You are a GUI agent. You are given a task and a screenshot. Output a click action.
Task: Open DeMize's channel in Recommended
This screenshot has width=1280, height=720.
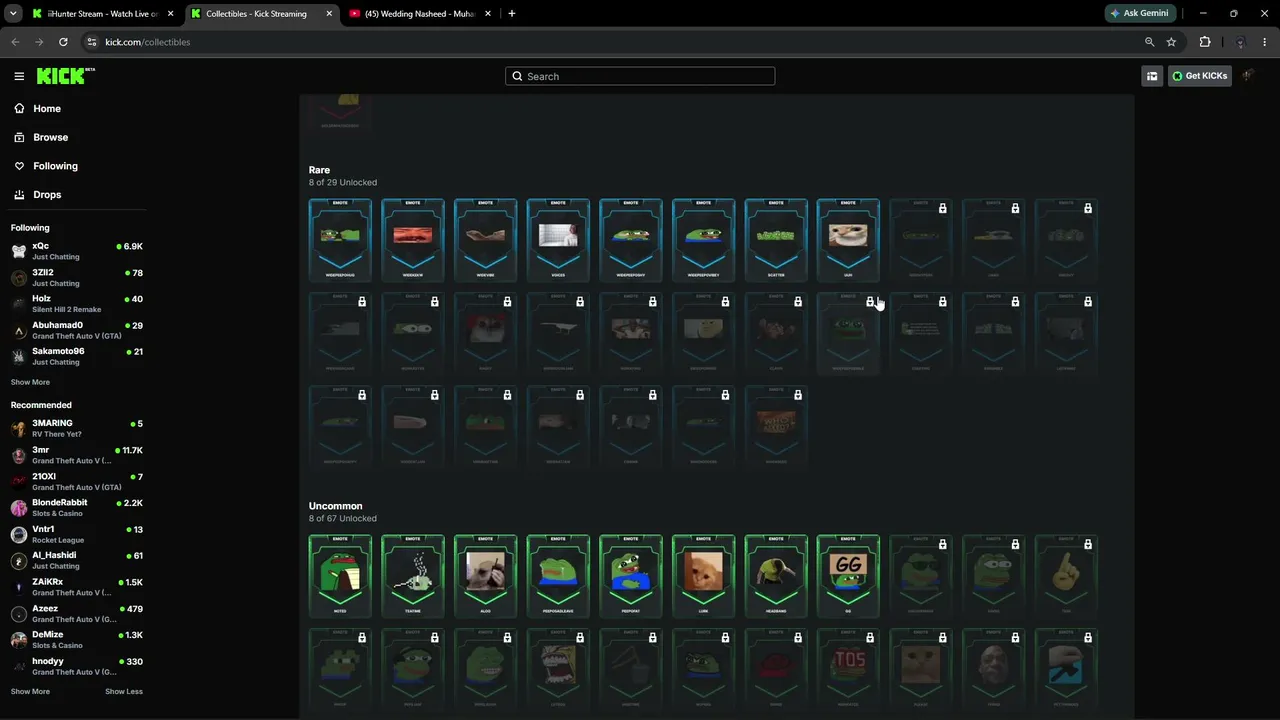[x=78, y=640]
